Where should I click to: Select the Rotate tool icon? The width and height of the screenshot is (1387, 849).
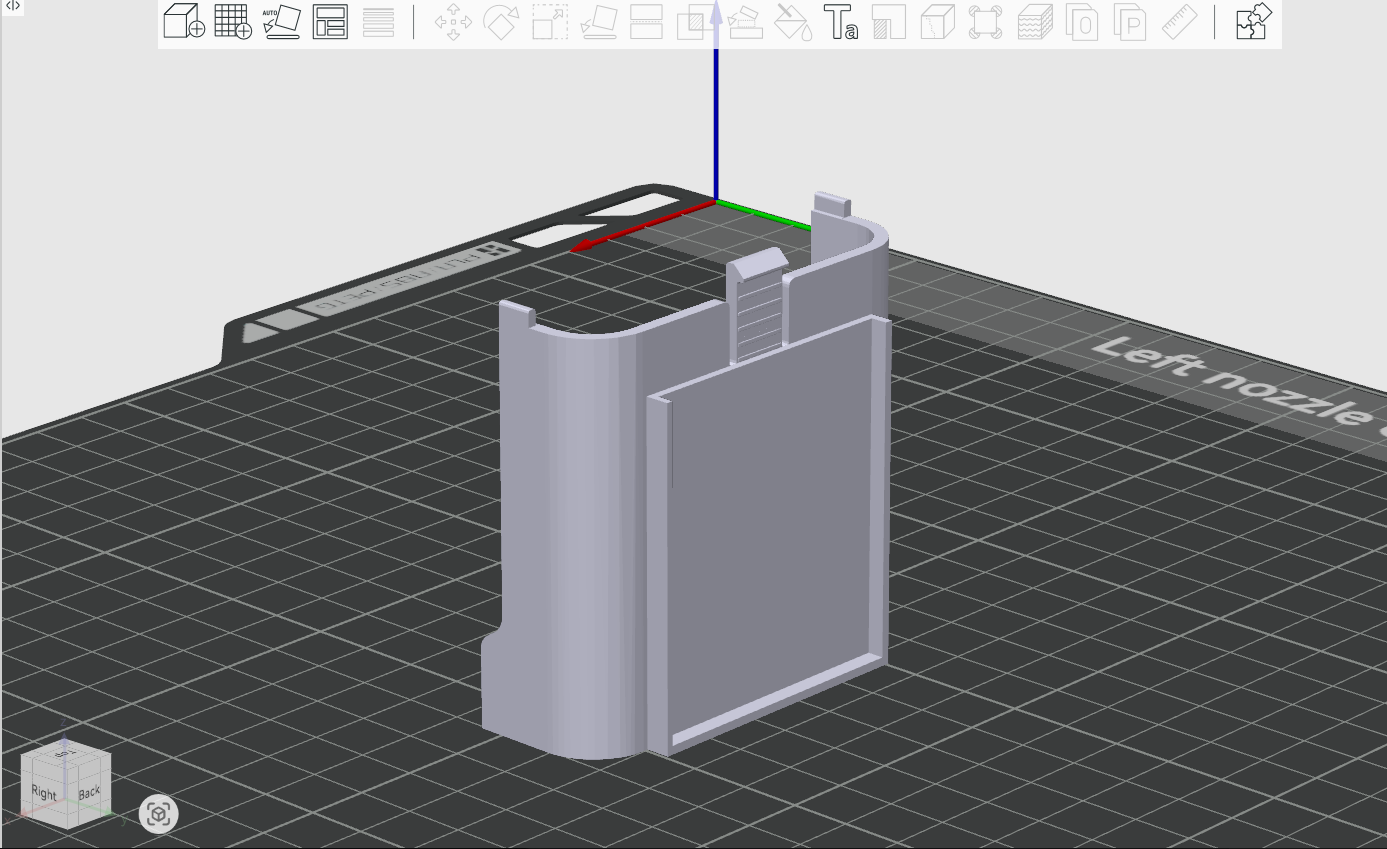point(501,22)
